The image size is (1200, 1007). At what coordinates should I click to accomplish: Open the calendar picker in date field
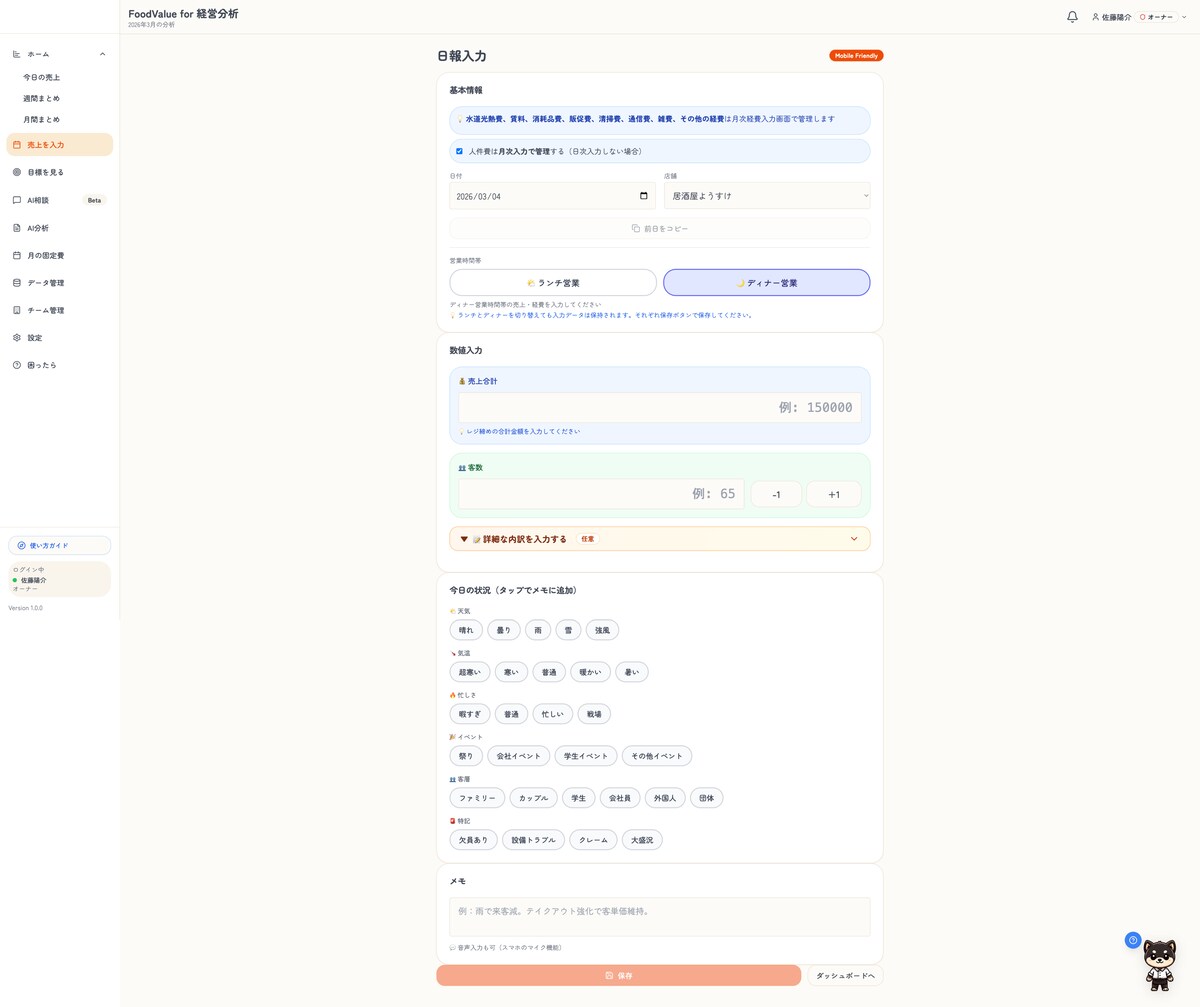tap(643, 196)
